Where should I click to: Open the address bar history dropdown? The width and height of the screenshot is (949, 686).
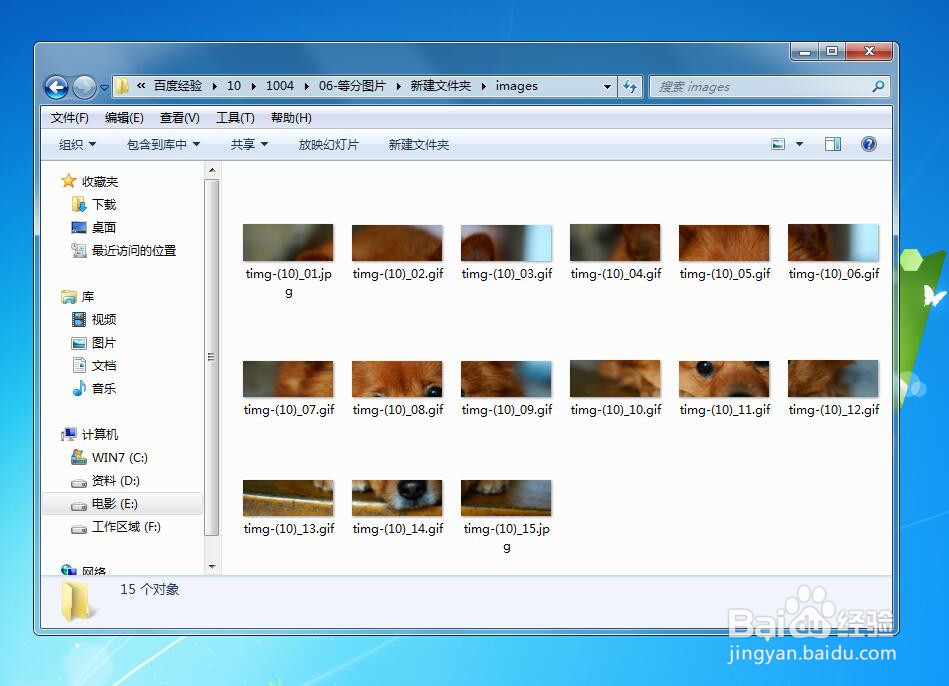[607, 87]
